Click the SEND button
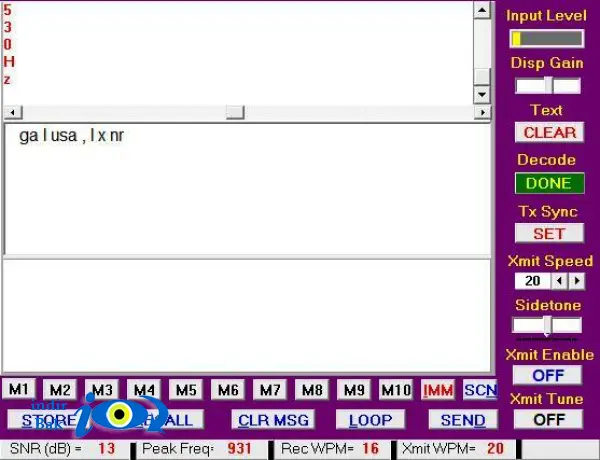The width and height of the screenshot is (600, 460). (463, 420)
